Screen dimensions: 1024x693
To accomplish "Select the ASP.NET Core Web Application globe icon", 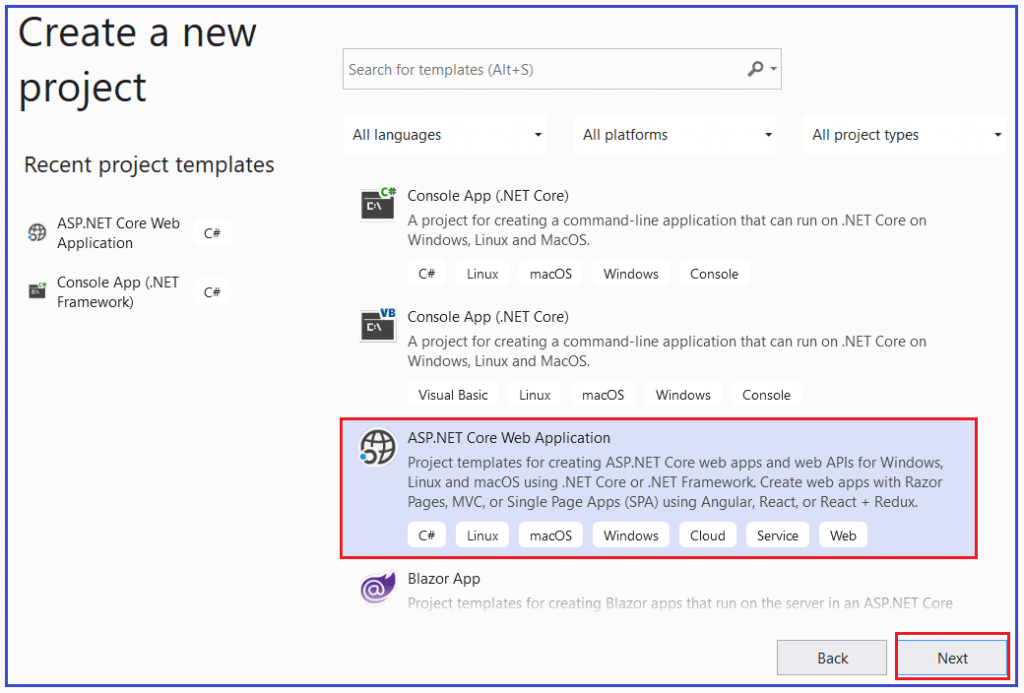I will coord(377,447).
